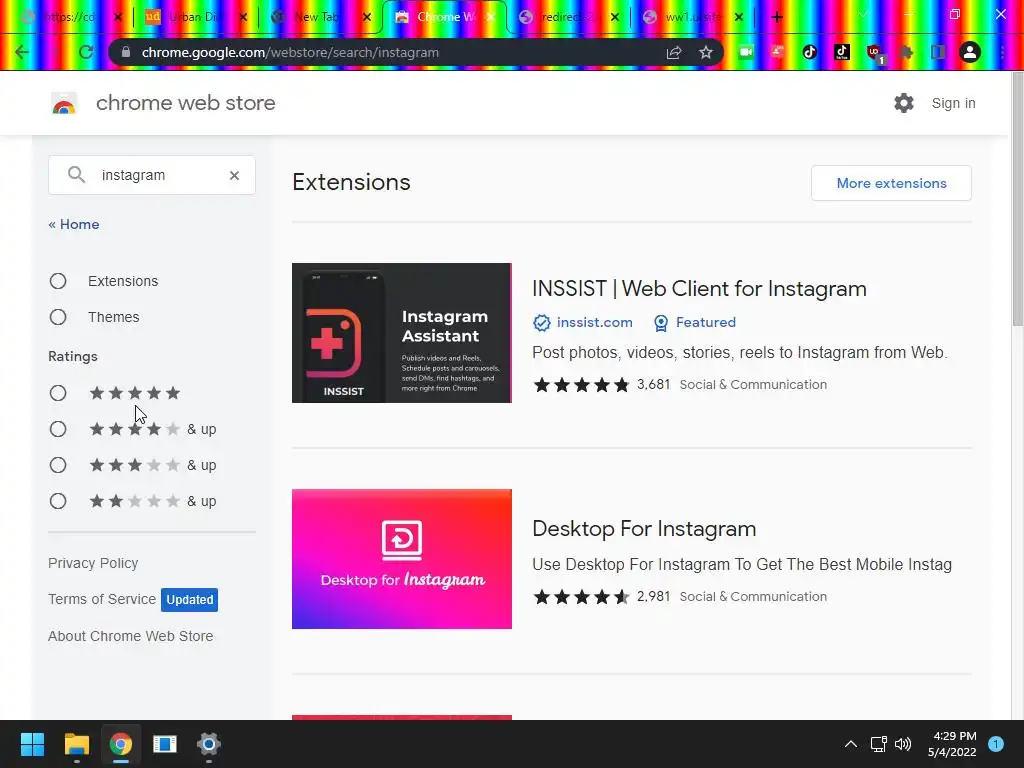Filter by two stars & up

(x=58, y=501)
